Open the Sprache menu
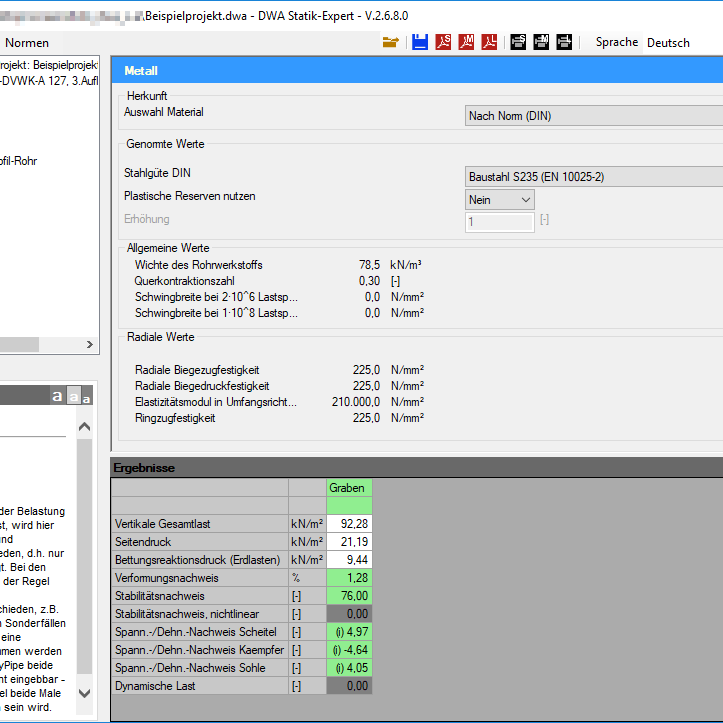This screenshot has width=723, height=723. (x=616, y=42)
